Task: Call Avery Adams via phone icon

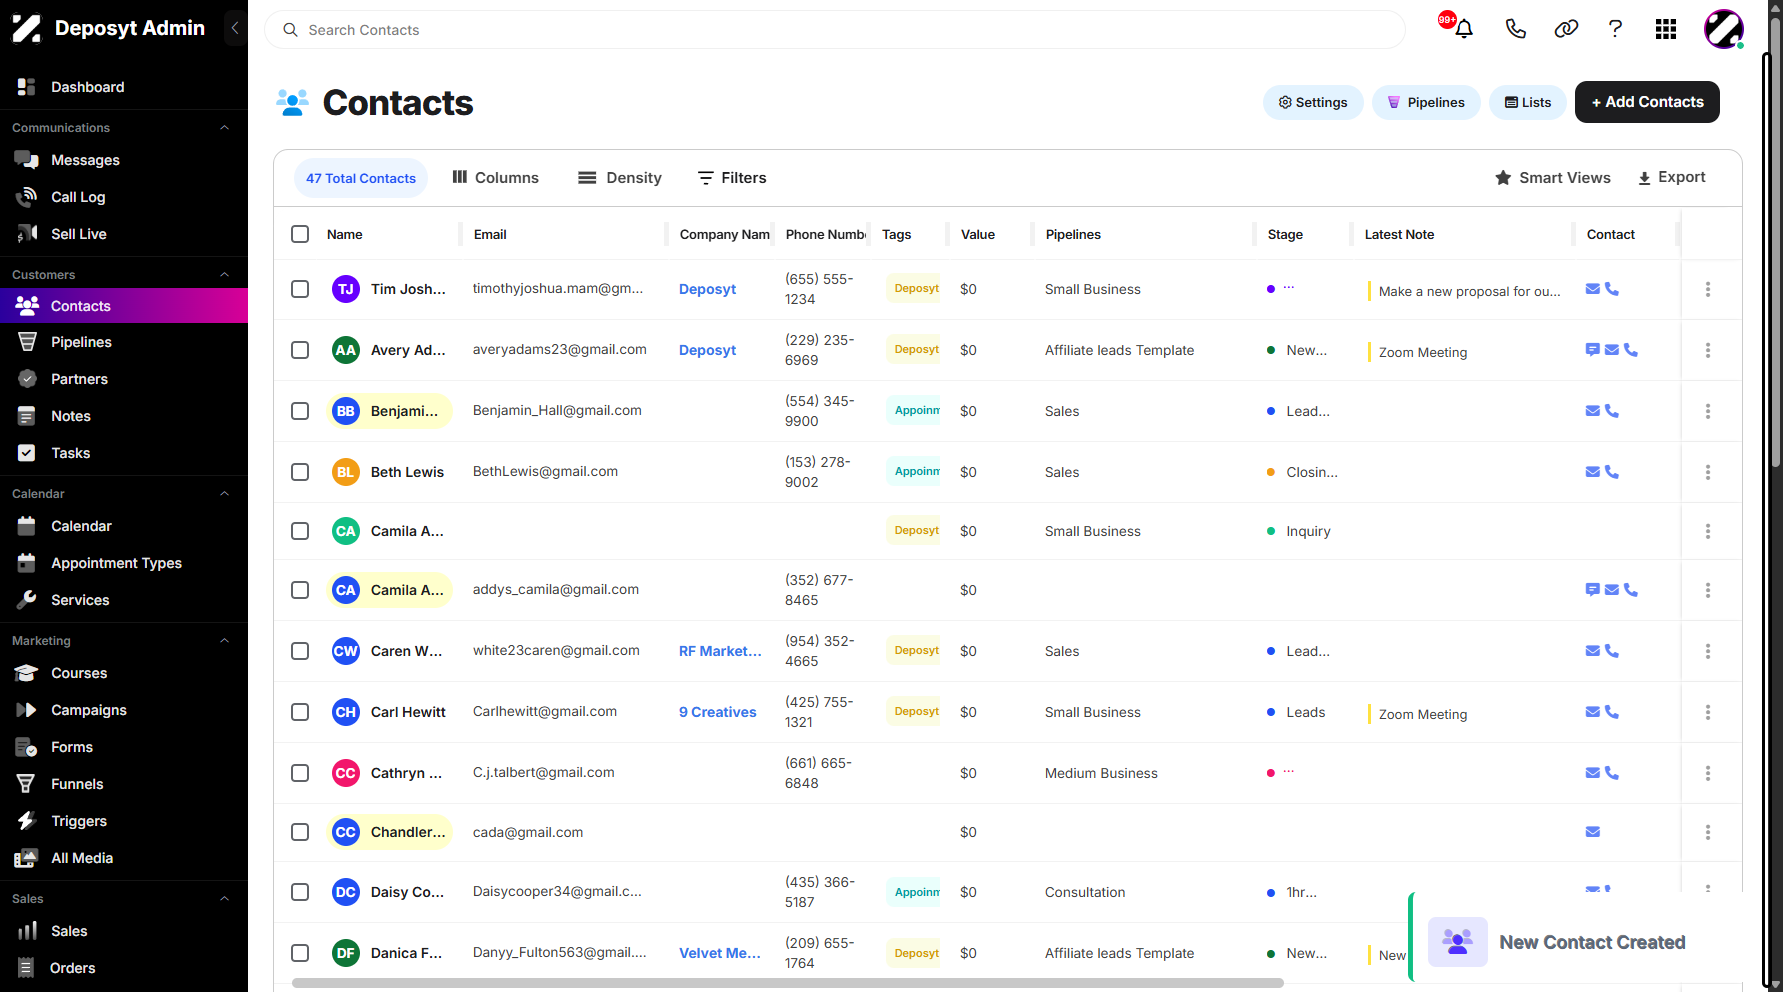Action: point(1631,350)
